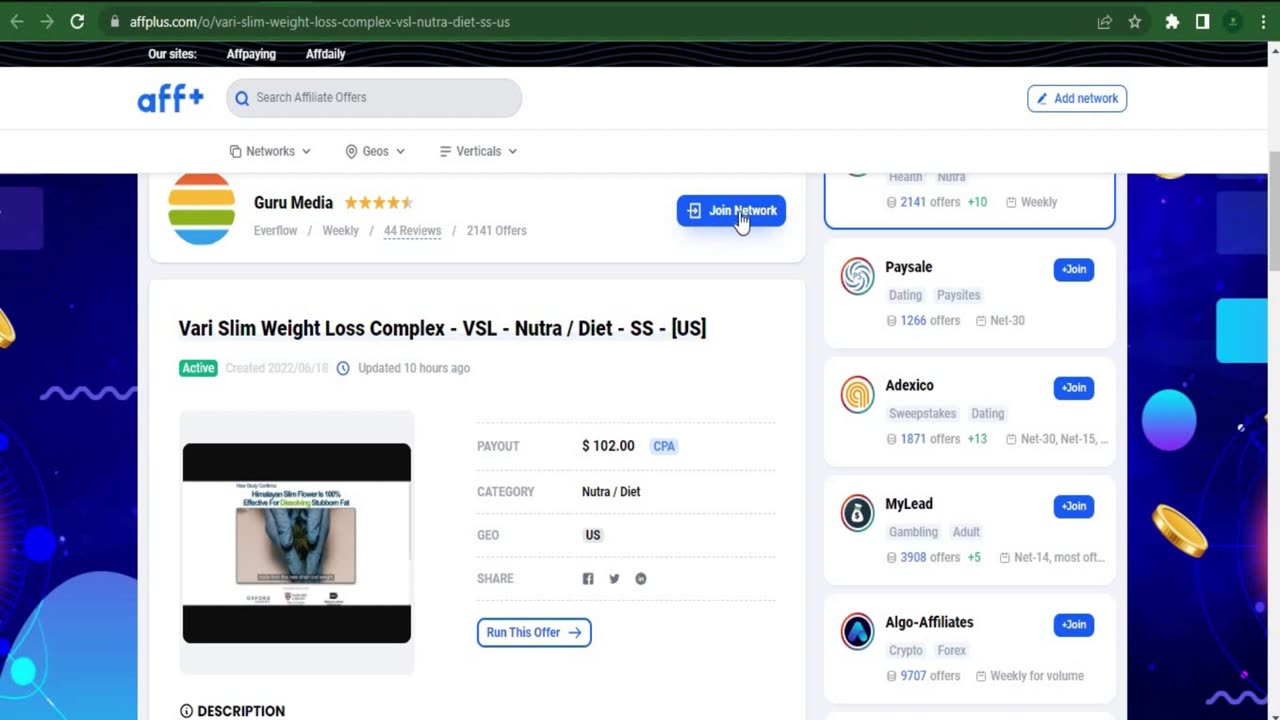The height and width of the screenshot is (720, 1280).
Task: Share offer on Facebook icon
Action: coord(588,579)
